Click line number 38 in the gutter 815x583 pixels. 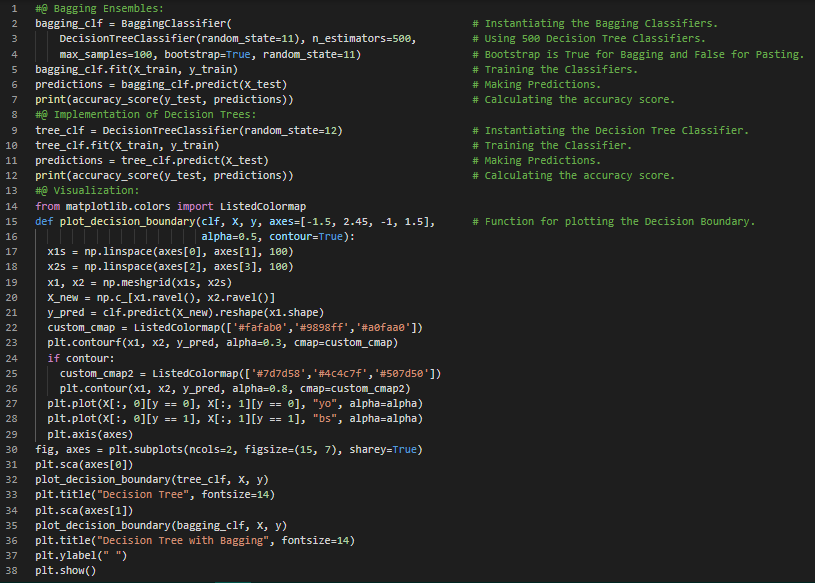click(12, 571)
